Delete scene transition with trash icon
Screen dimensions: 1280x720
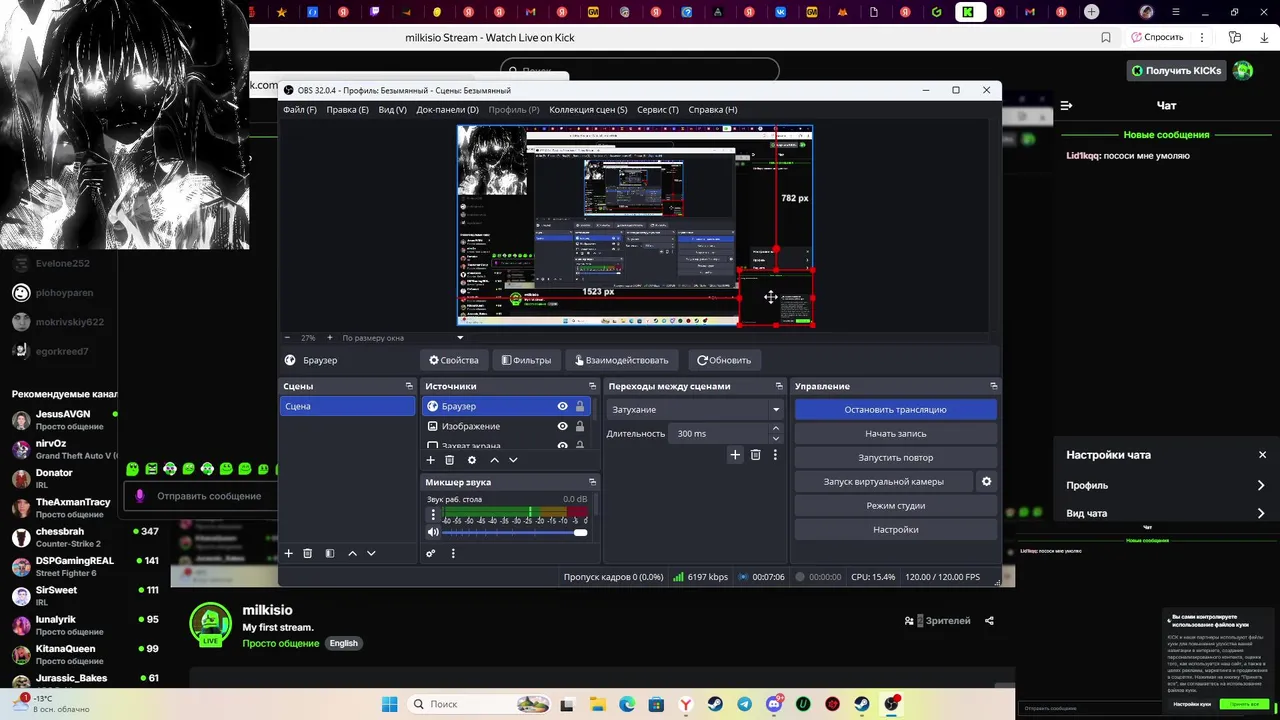tap(755, 455)
